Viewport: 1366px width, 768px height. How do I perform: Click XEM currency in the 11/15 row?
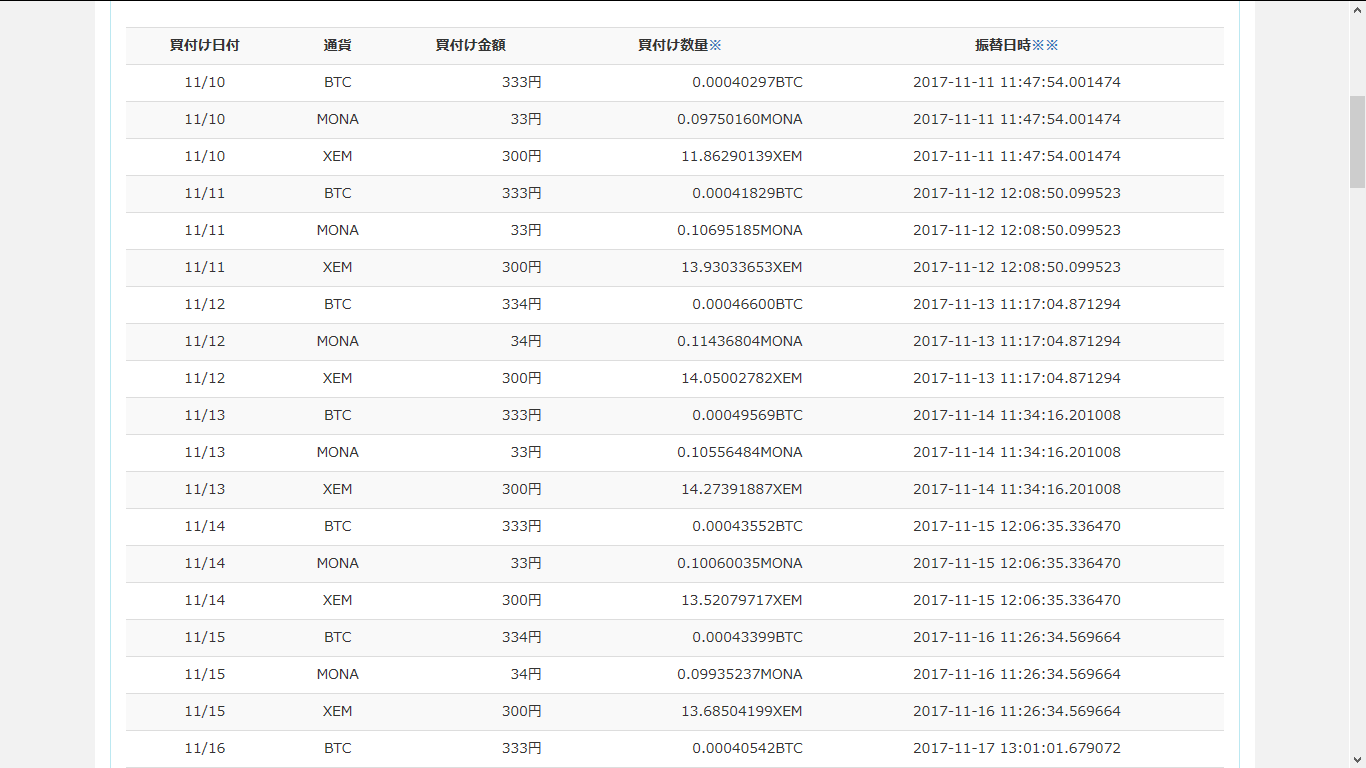[x=338, y=711]
